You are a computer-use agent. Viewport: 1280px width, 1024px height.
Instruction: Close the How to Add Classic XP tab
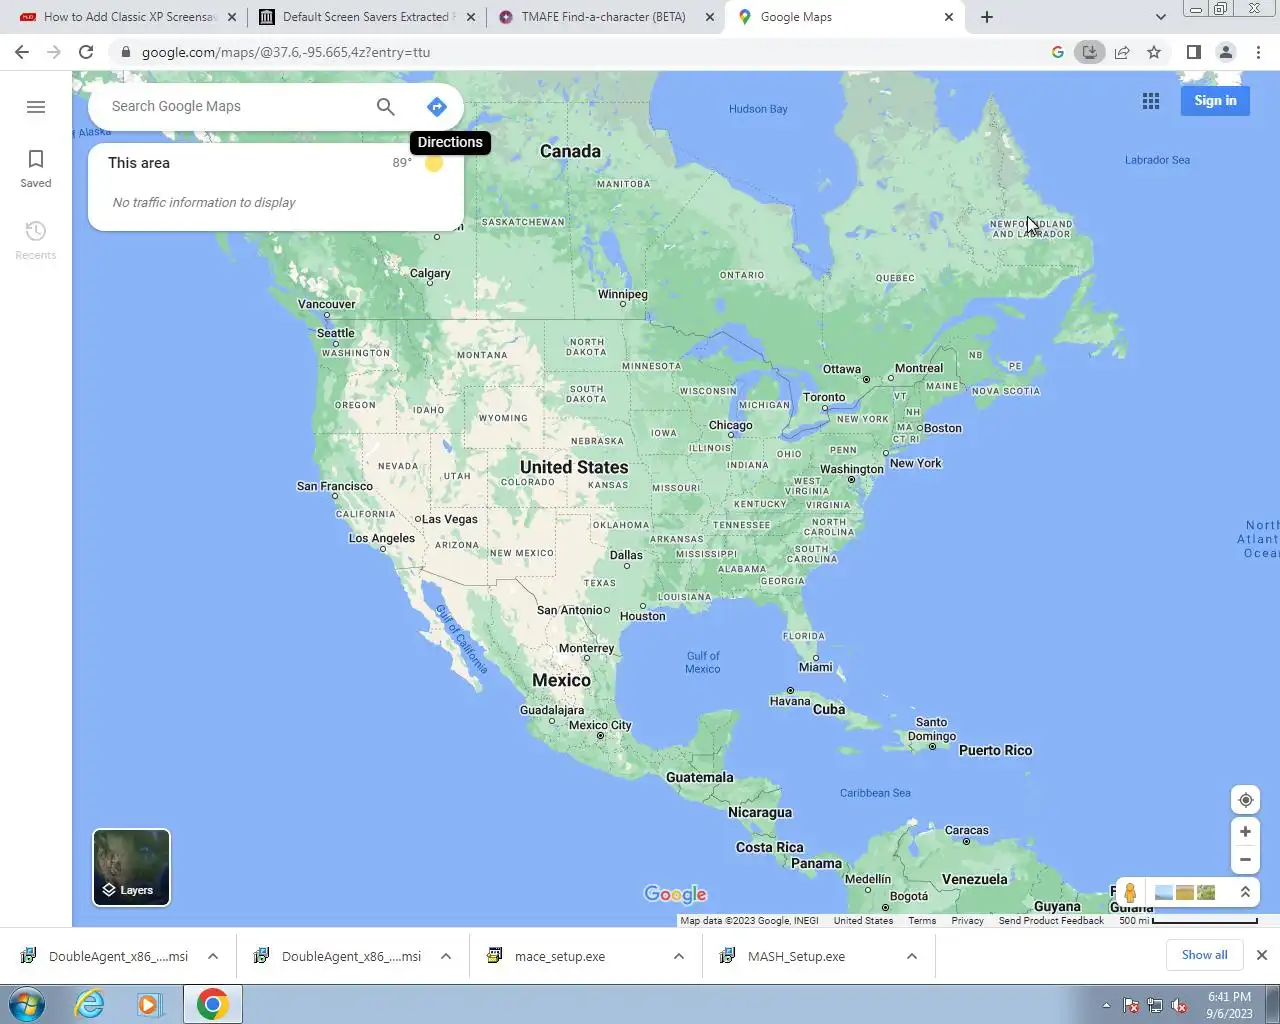tap(232, 17)
